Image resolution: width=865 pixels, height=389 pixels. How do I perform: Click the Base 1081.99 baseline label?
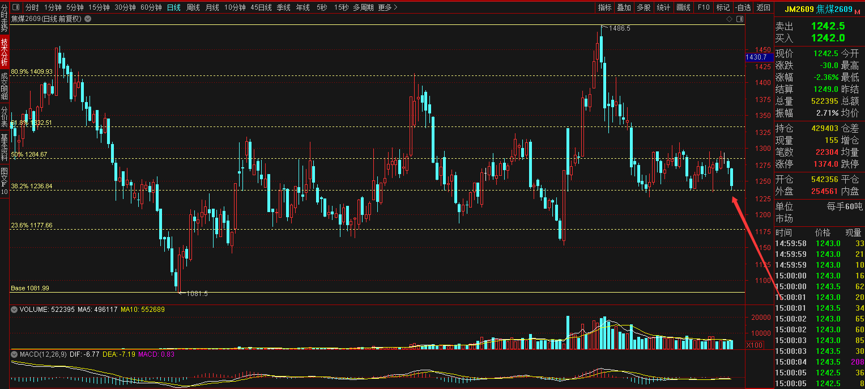[30, 288]
